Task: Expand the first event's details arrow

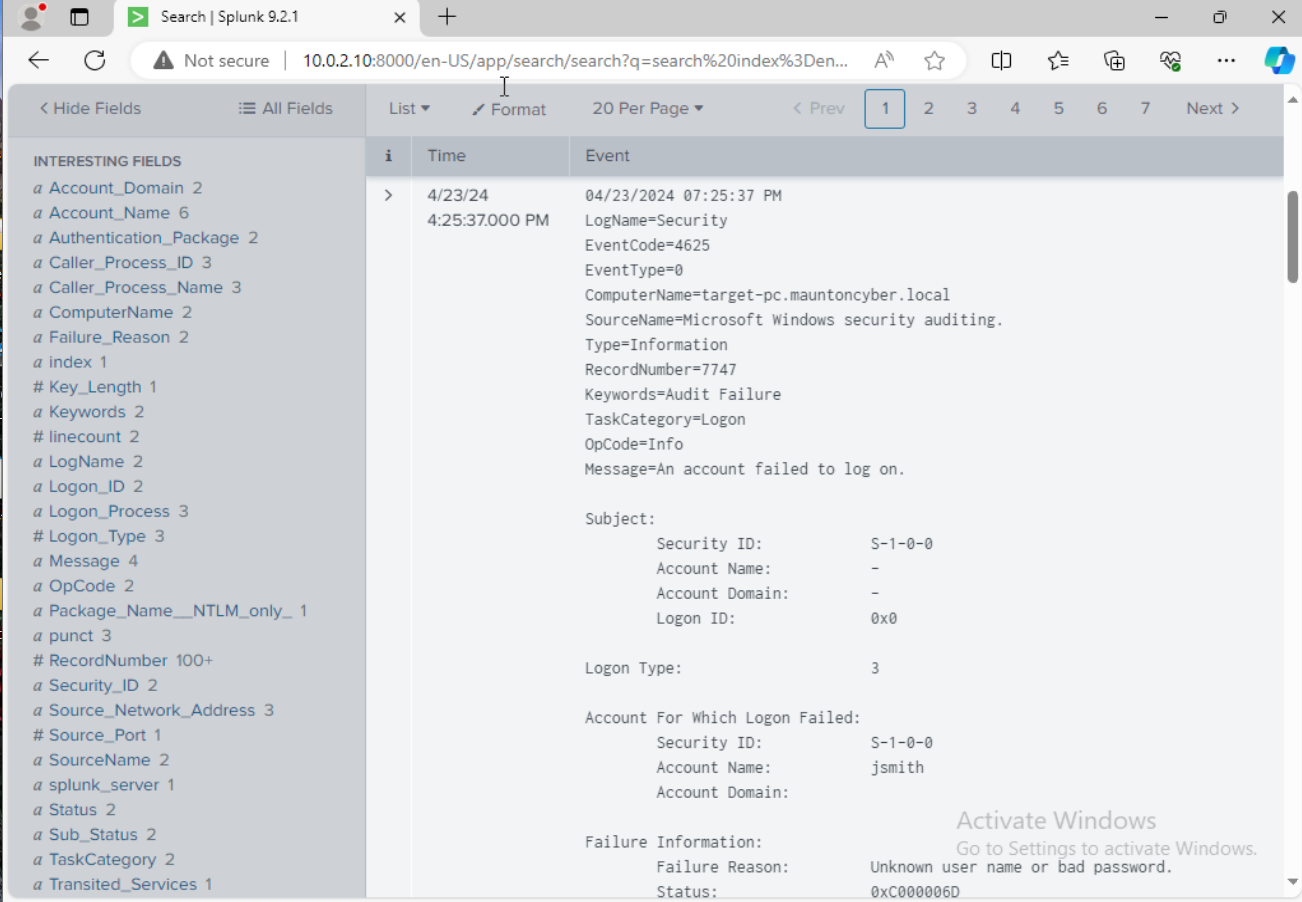Action: (388, 195)
